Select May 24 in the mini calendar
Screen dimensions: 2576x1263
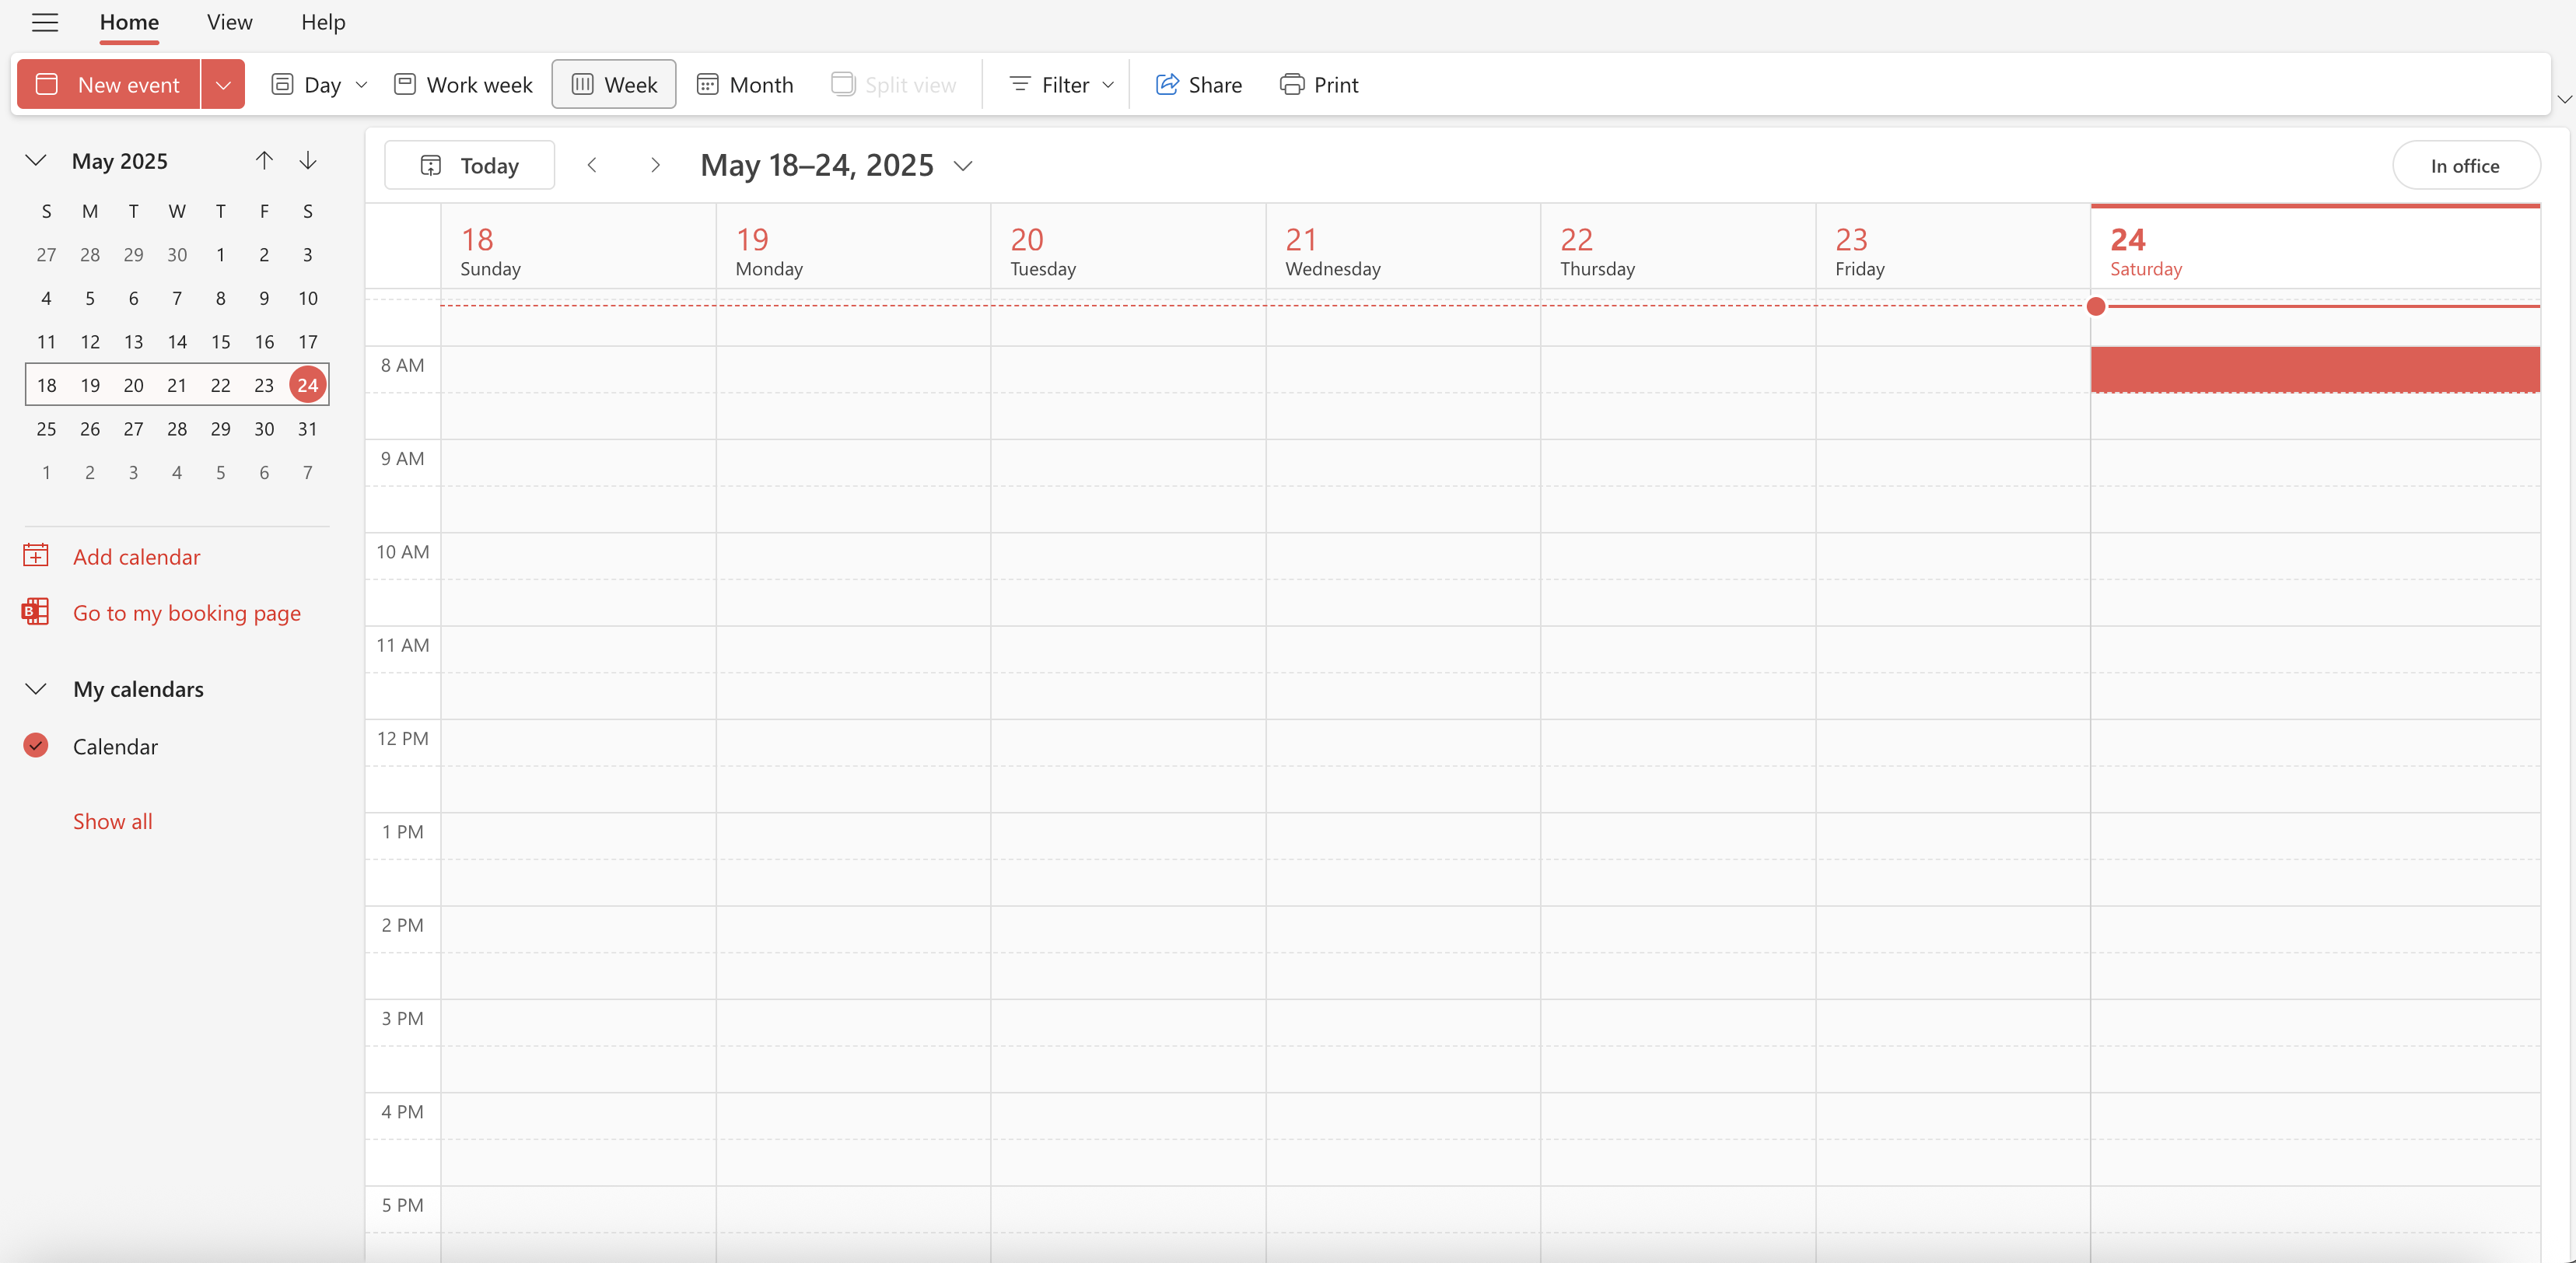point(308,385)
